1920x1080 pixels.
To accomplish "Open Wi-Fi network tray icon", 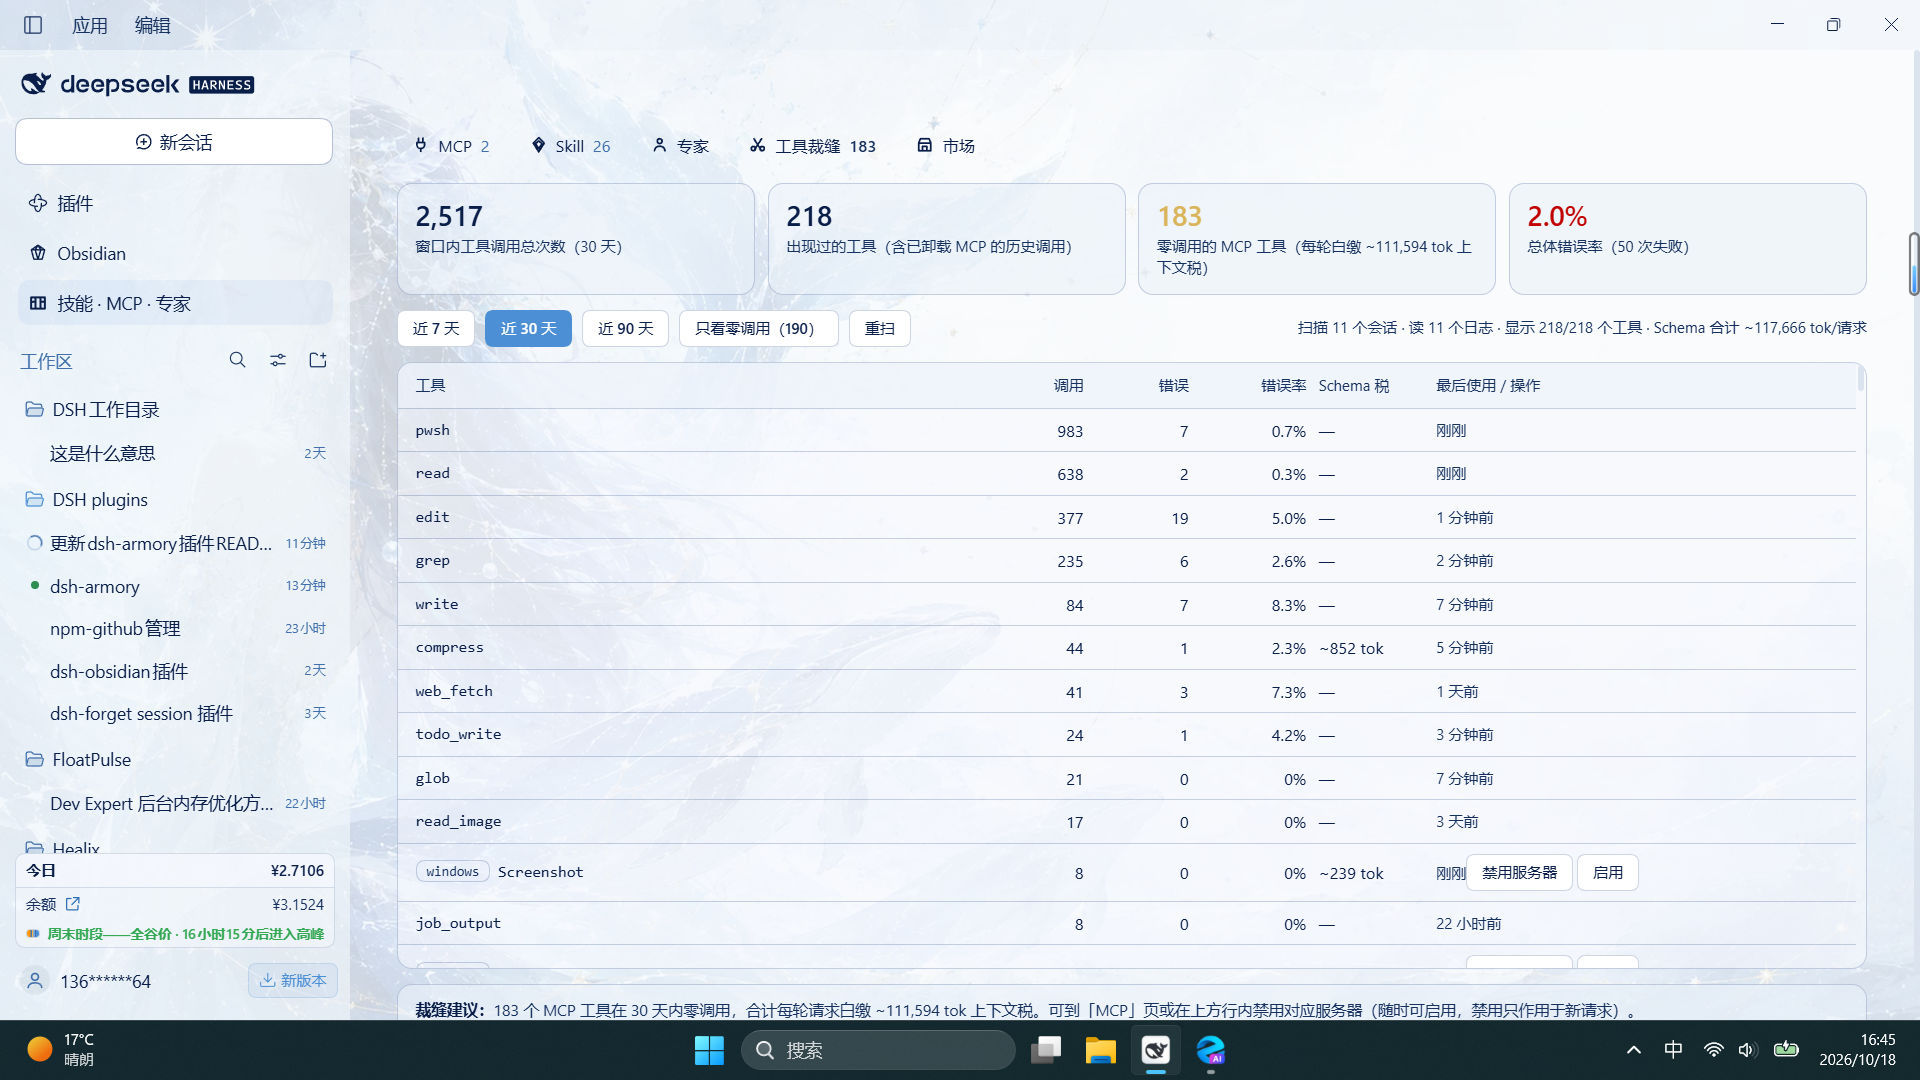I will (1714, 1050).
